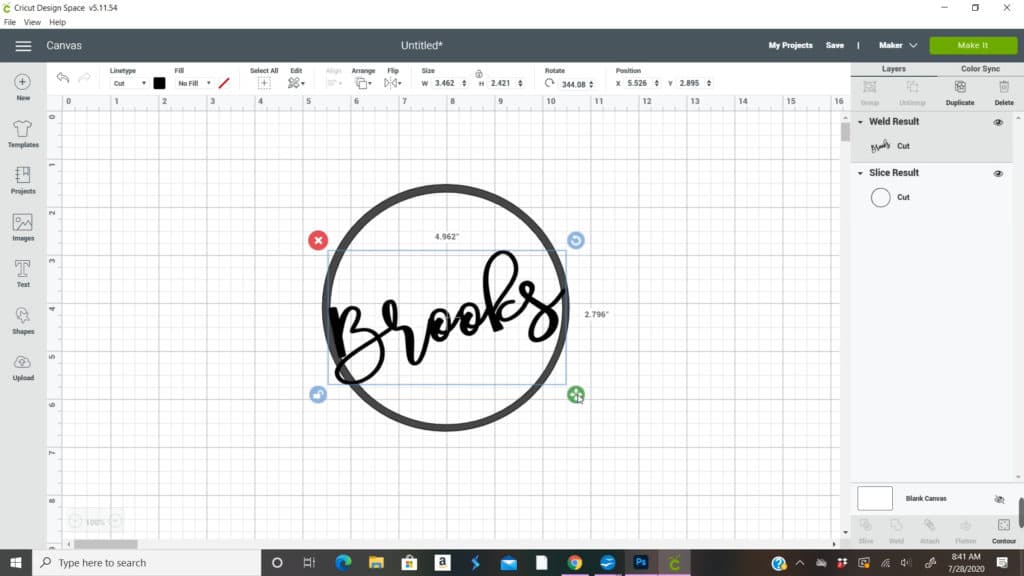
Task: Click the green resize handle on selection
Action: (575, 394)
